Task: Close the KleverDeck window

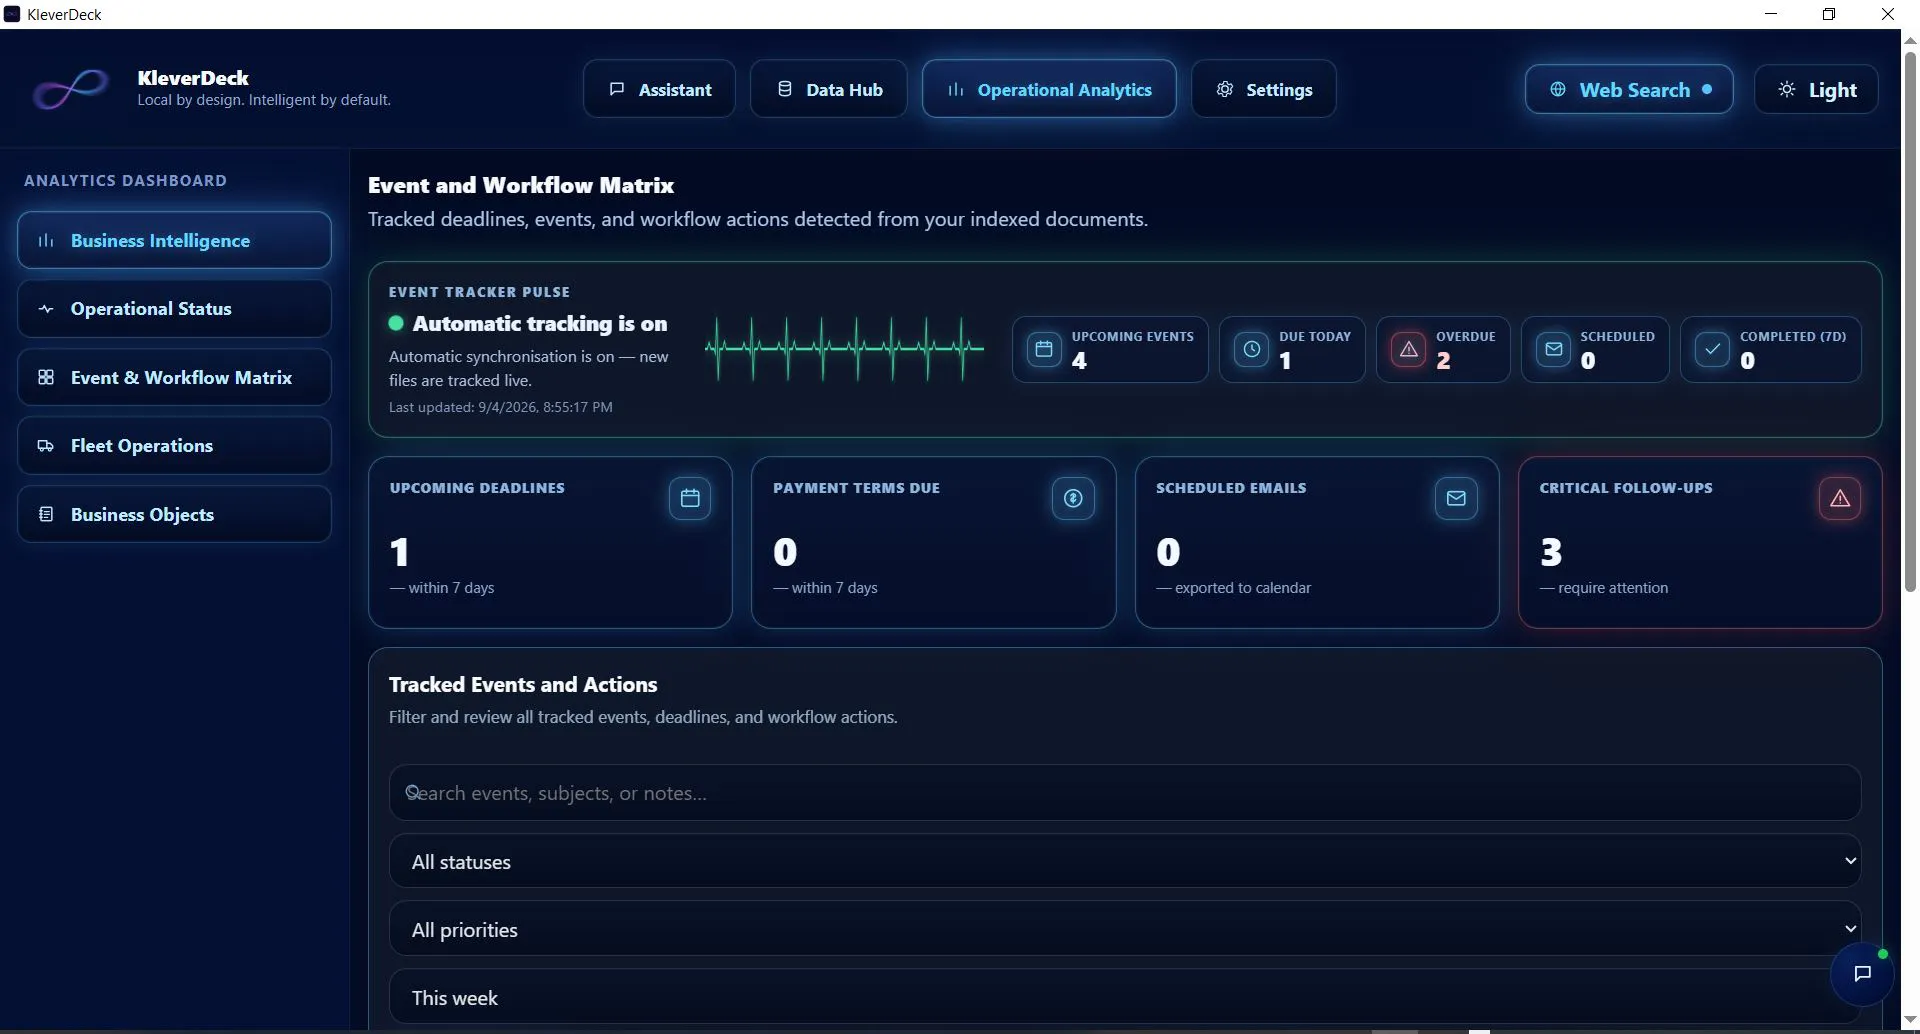Action: click(1888, 14)
